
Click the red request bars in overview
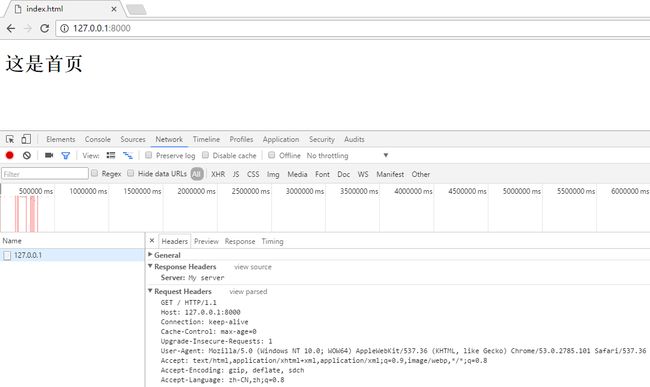pyautogui.click(x=27, y=214)
